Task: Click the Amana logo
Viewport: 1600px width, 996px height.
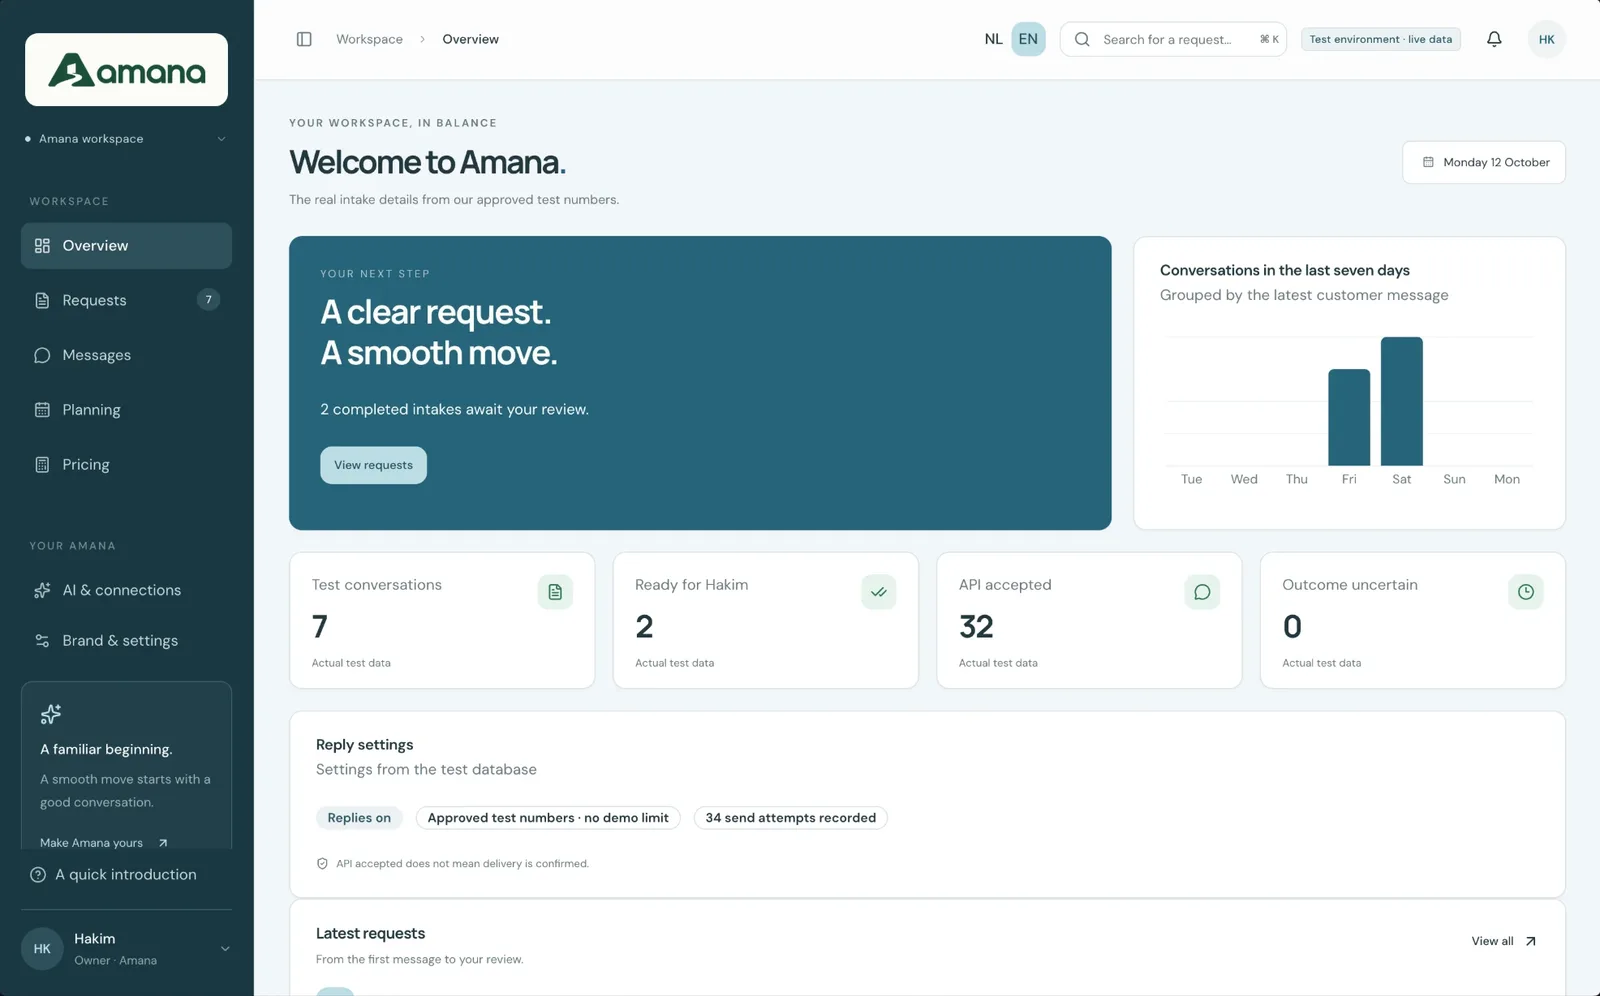Action: 126,70
